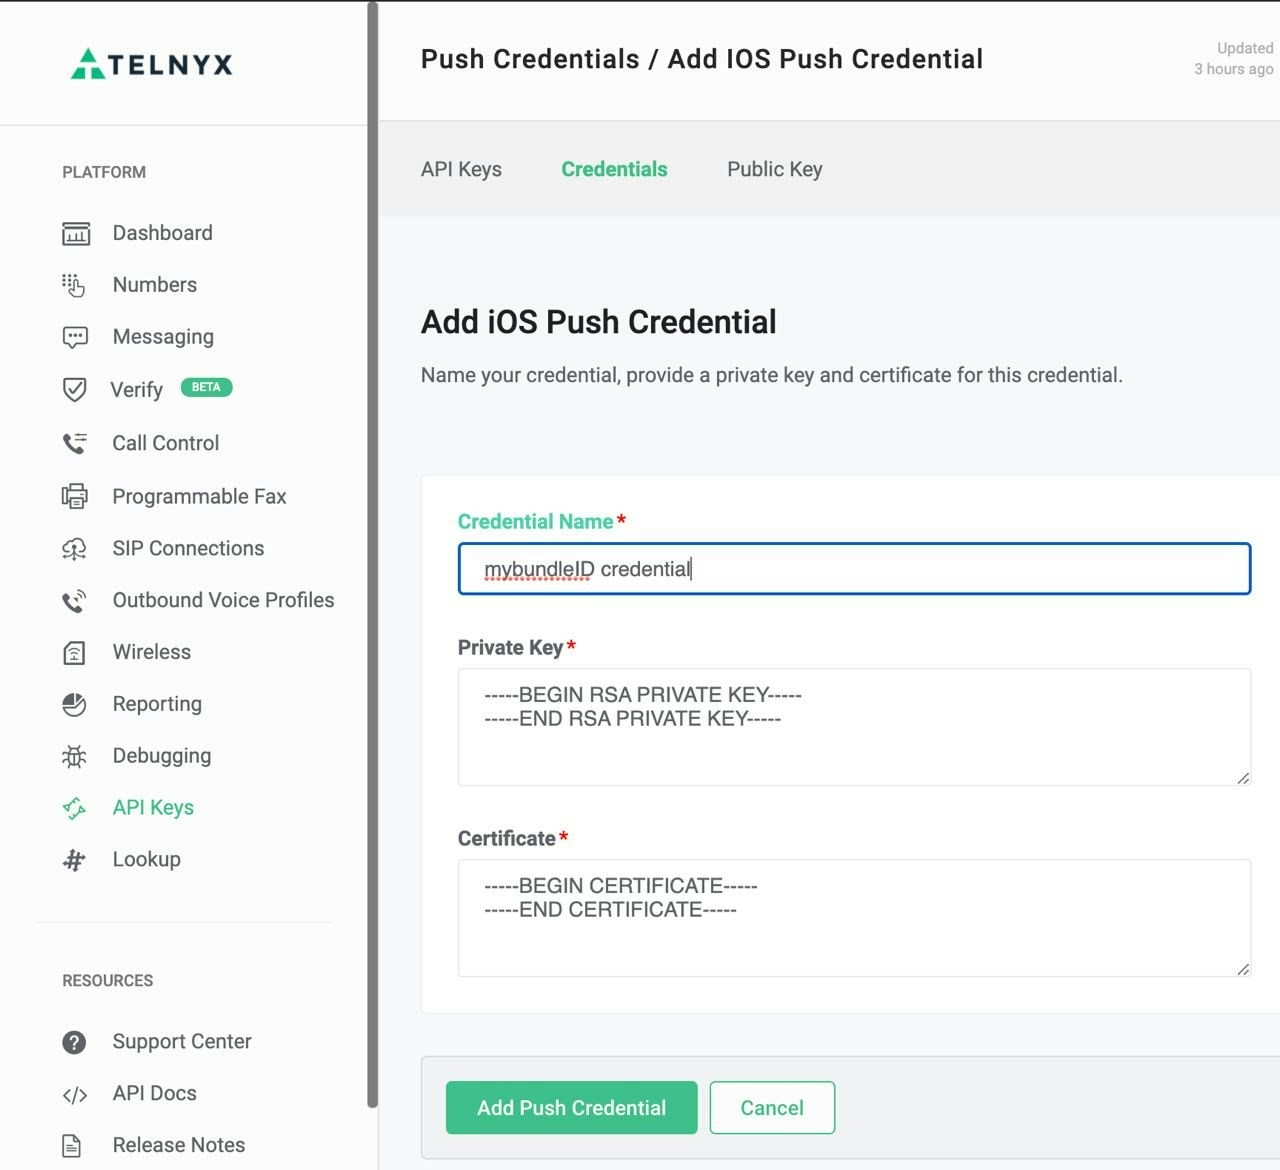Navigate to Numbers in the sidebar
The width and height of the screenshot is (1280, 1170).
click(x=154, y=285)
